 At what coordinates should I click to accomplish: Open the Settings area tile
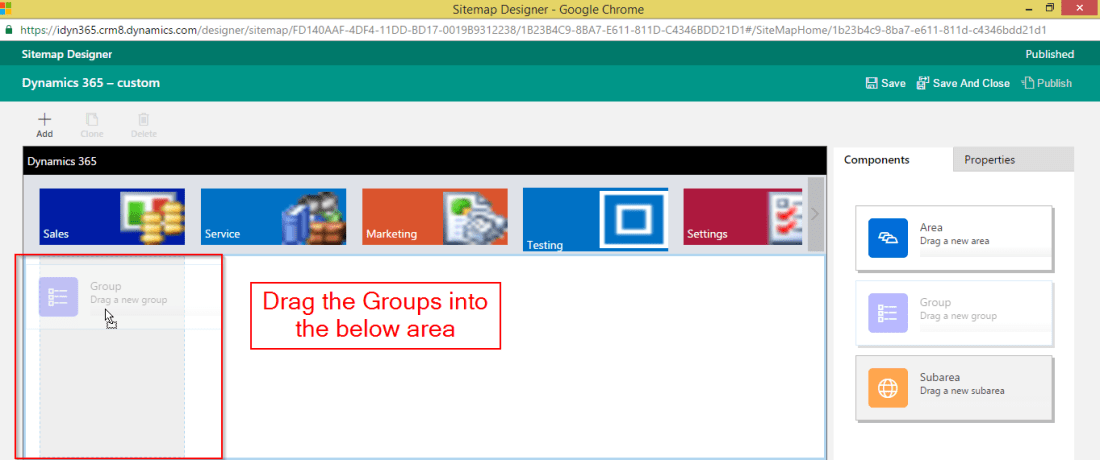[743, 217]
